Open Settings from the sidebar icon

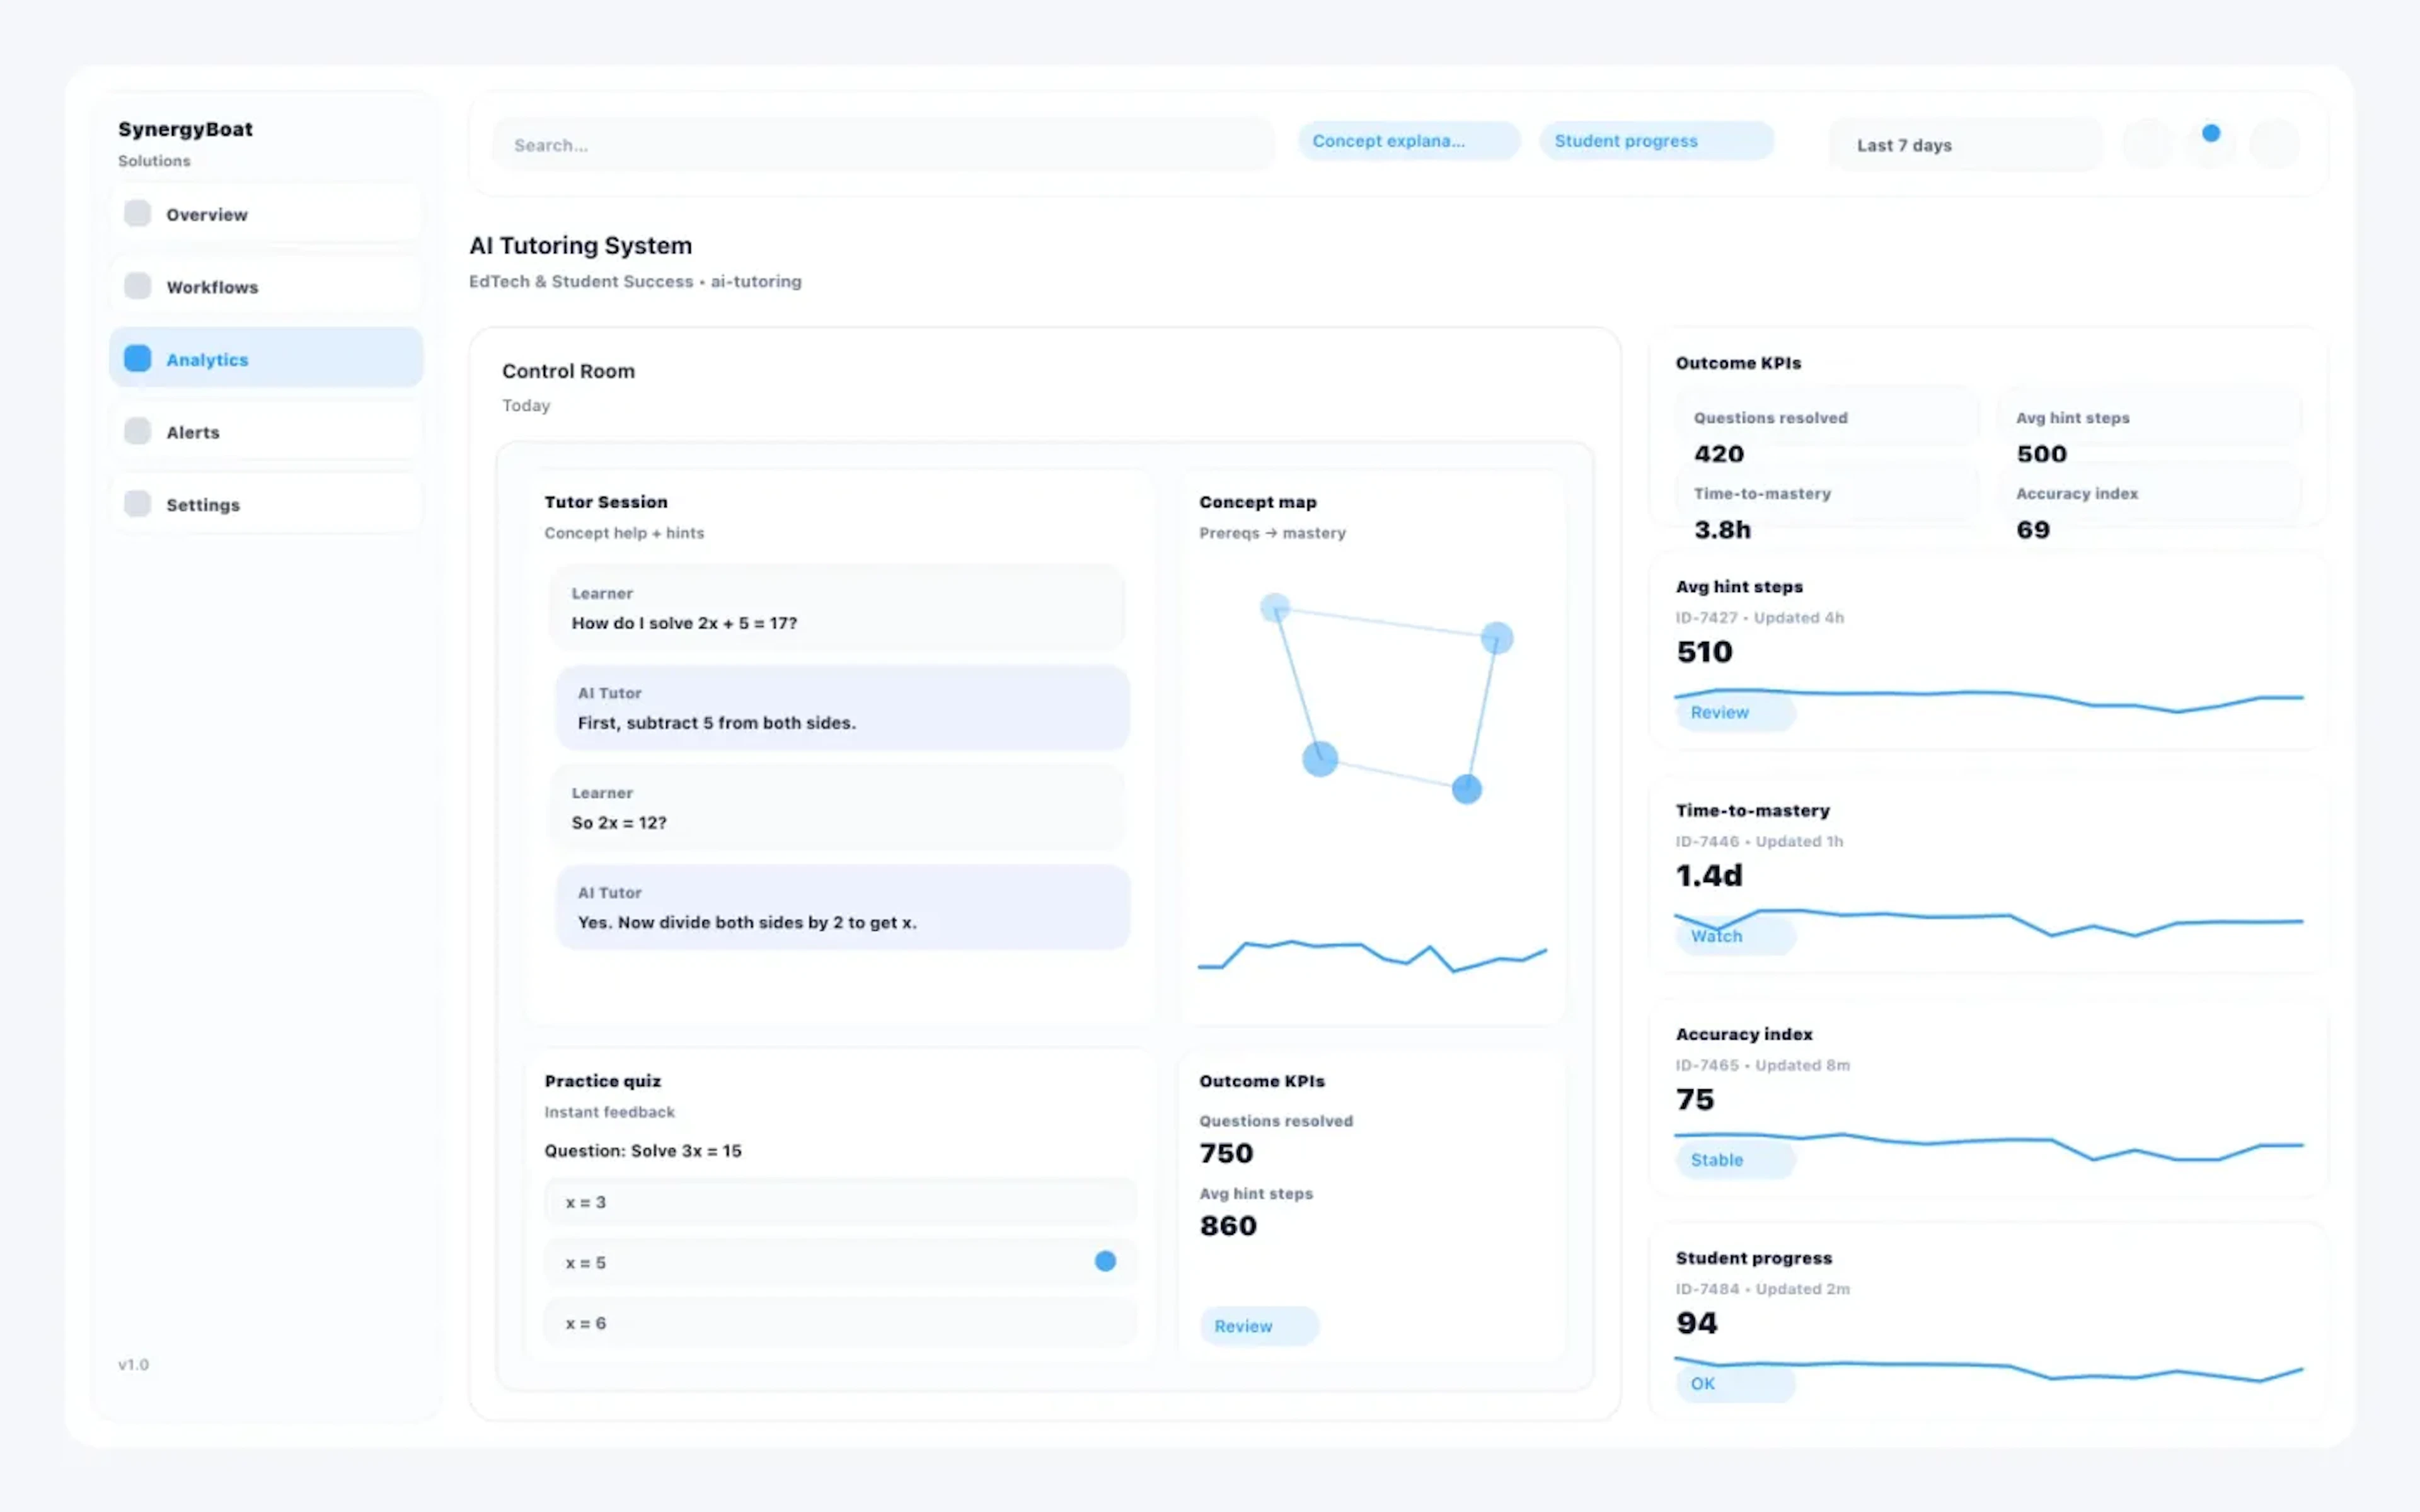point(137,504)
